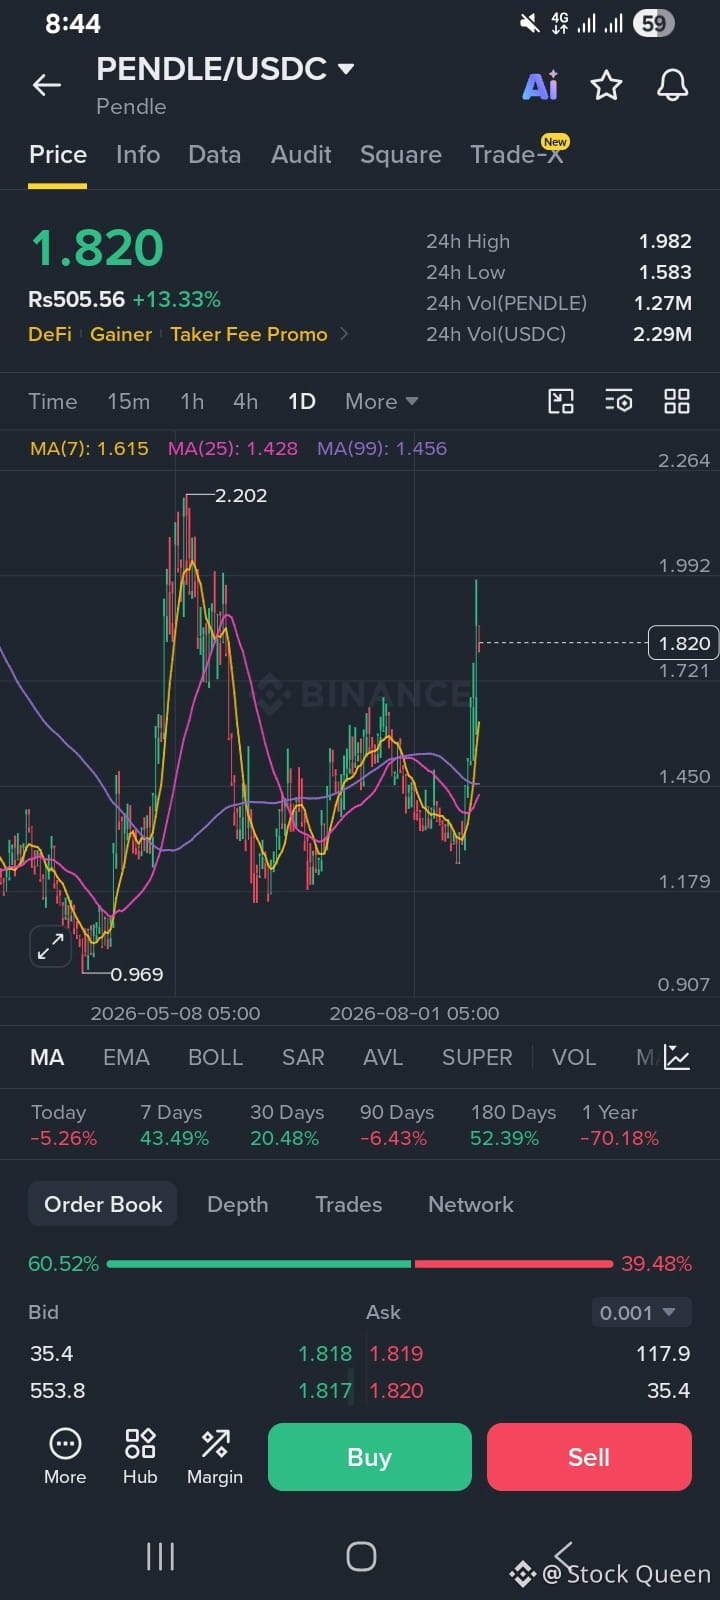Open Android recent apps button
Image resolution: width=720 pixels, height=1600 pixels.
[x=160, y=1556]
